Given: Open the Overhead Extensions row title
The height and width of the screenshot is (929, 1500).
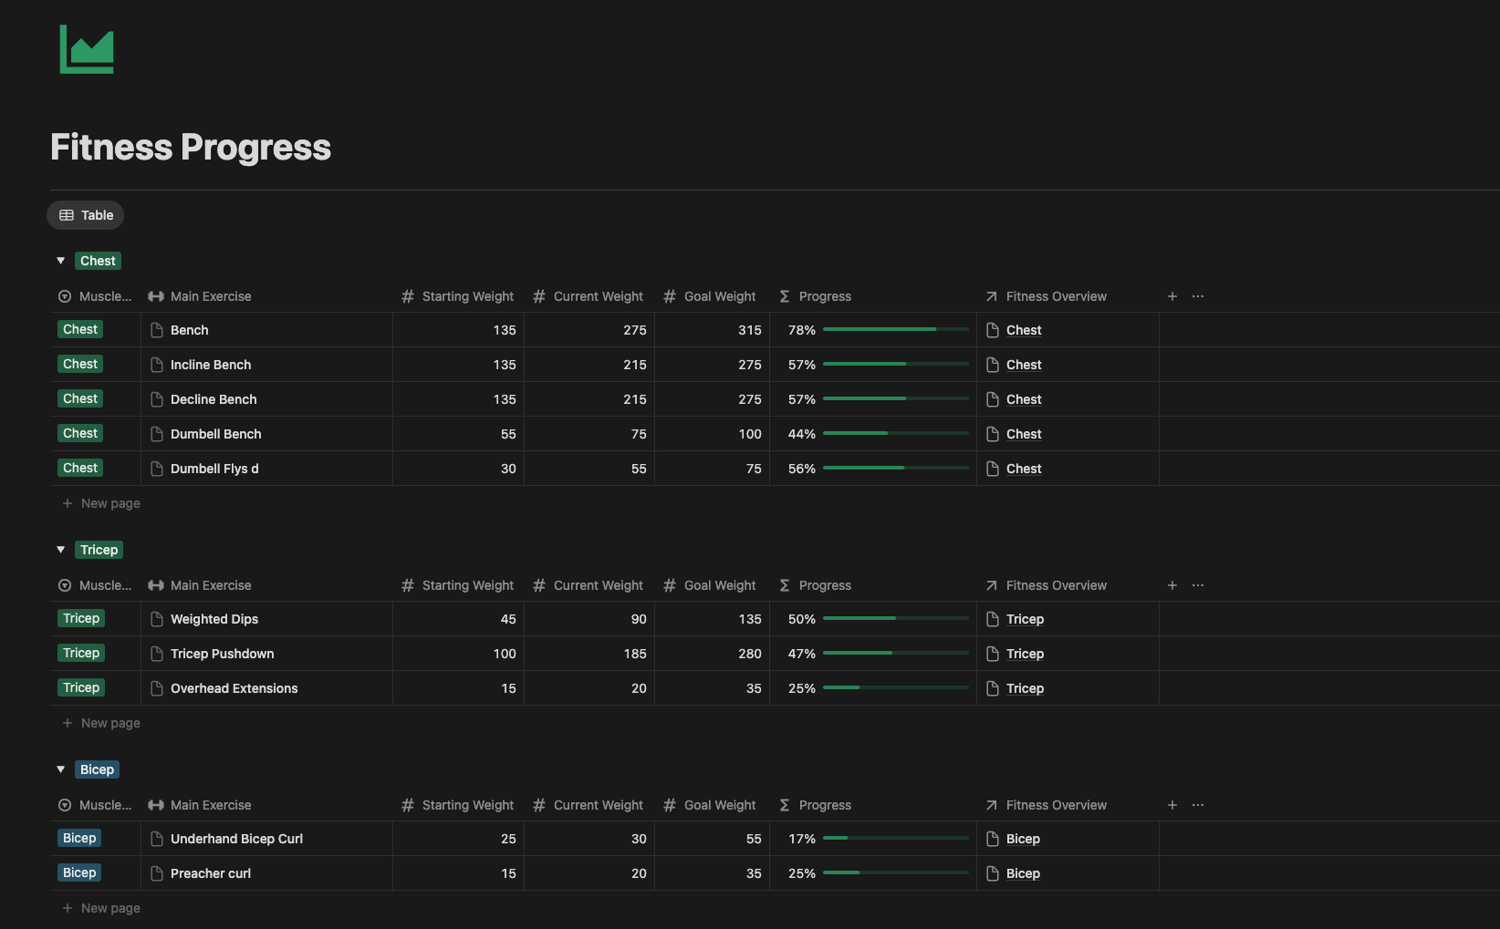Looking at the screenshot, I should click(234, 689).
